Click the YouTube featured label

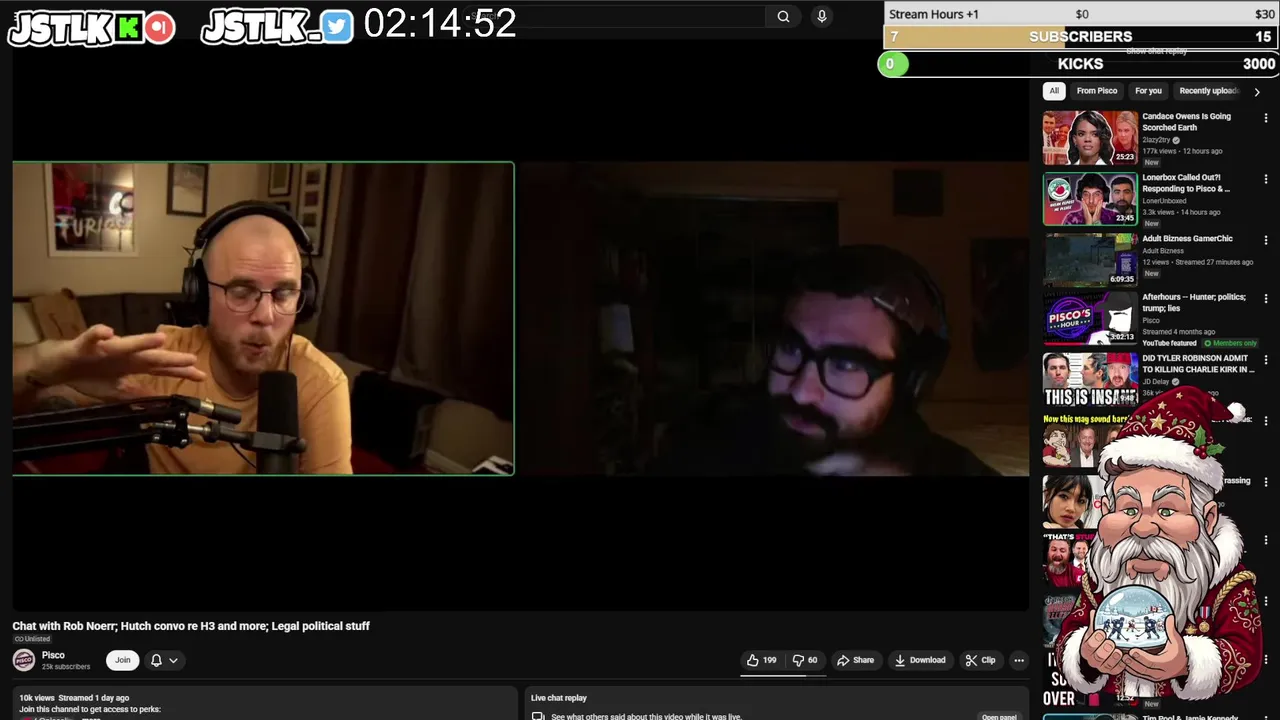click(x=1169, y=343)
